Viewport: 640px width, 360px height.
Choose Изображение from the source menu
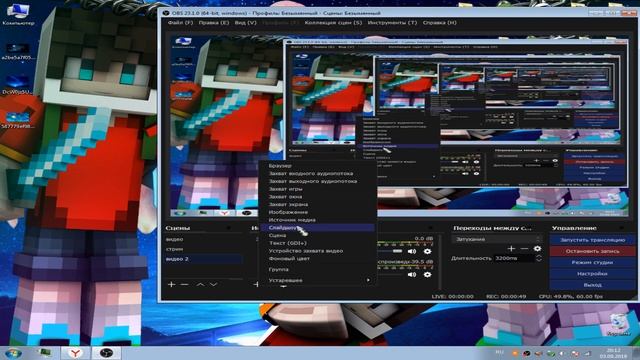tap(317, 212)
